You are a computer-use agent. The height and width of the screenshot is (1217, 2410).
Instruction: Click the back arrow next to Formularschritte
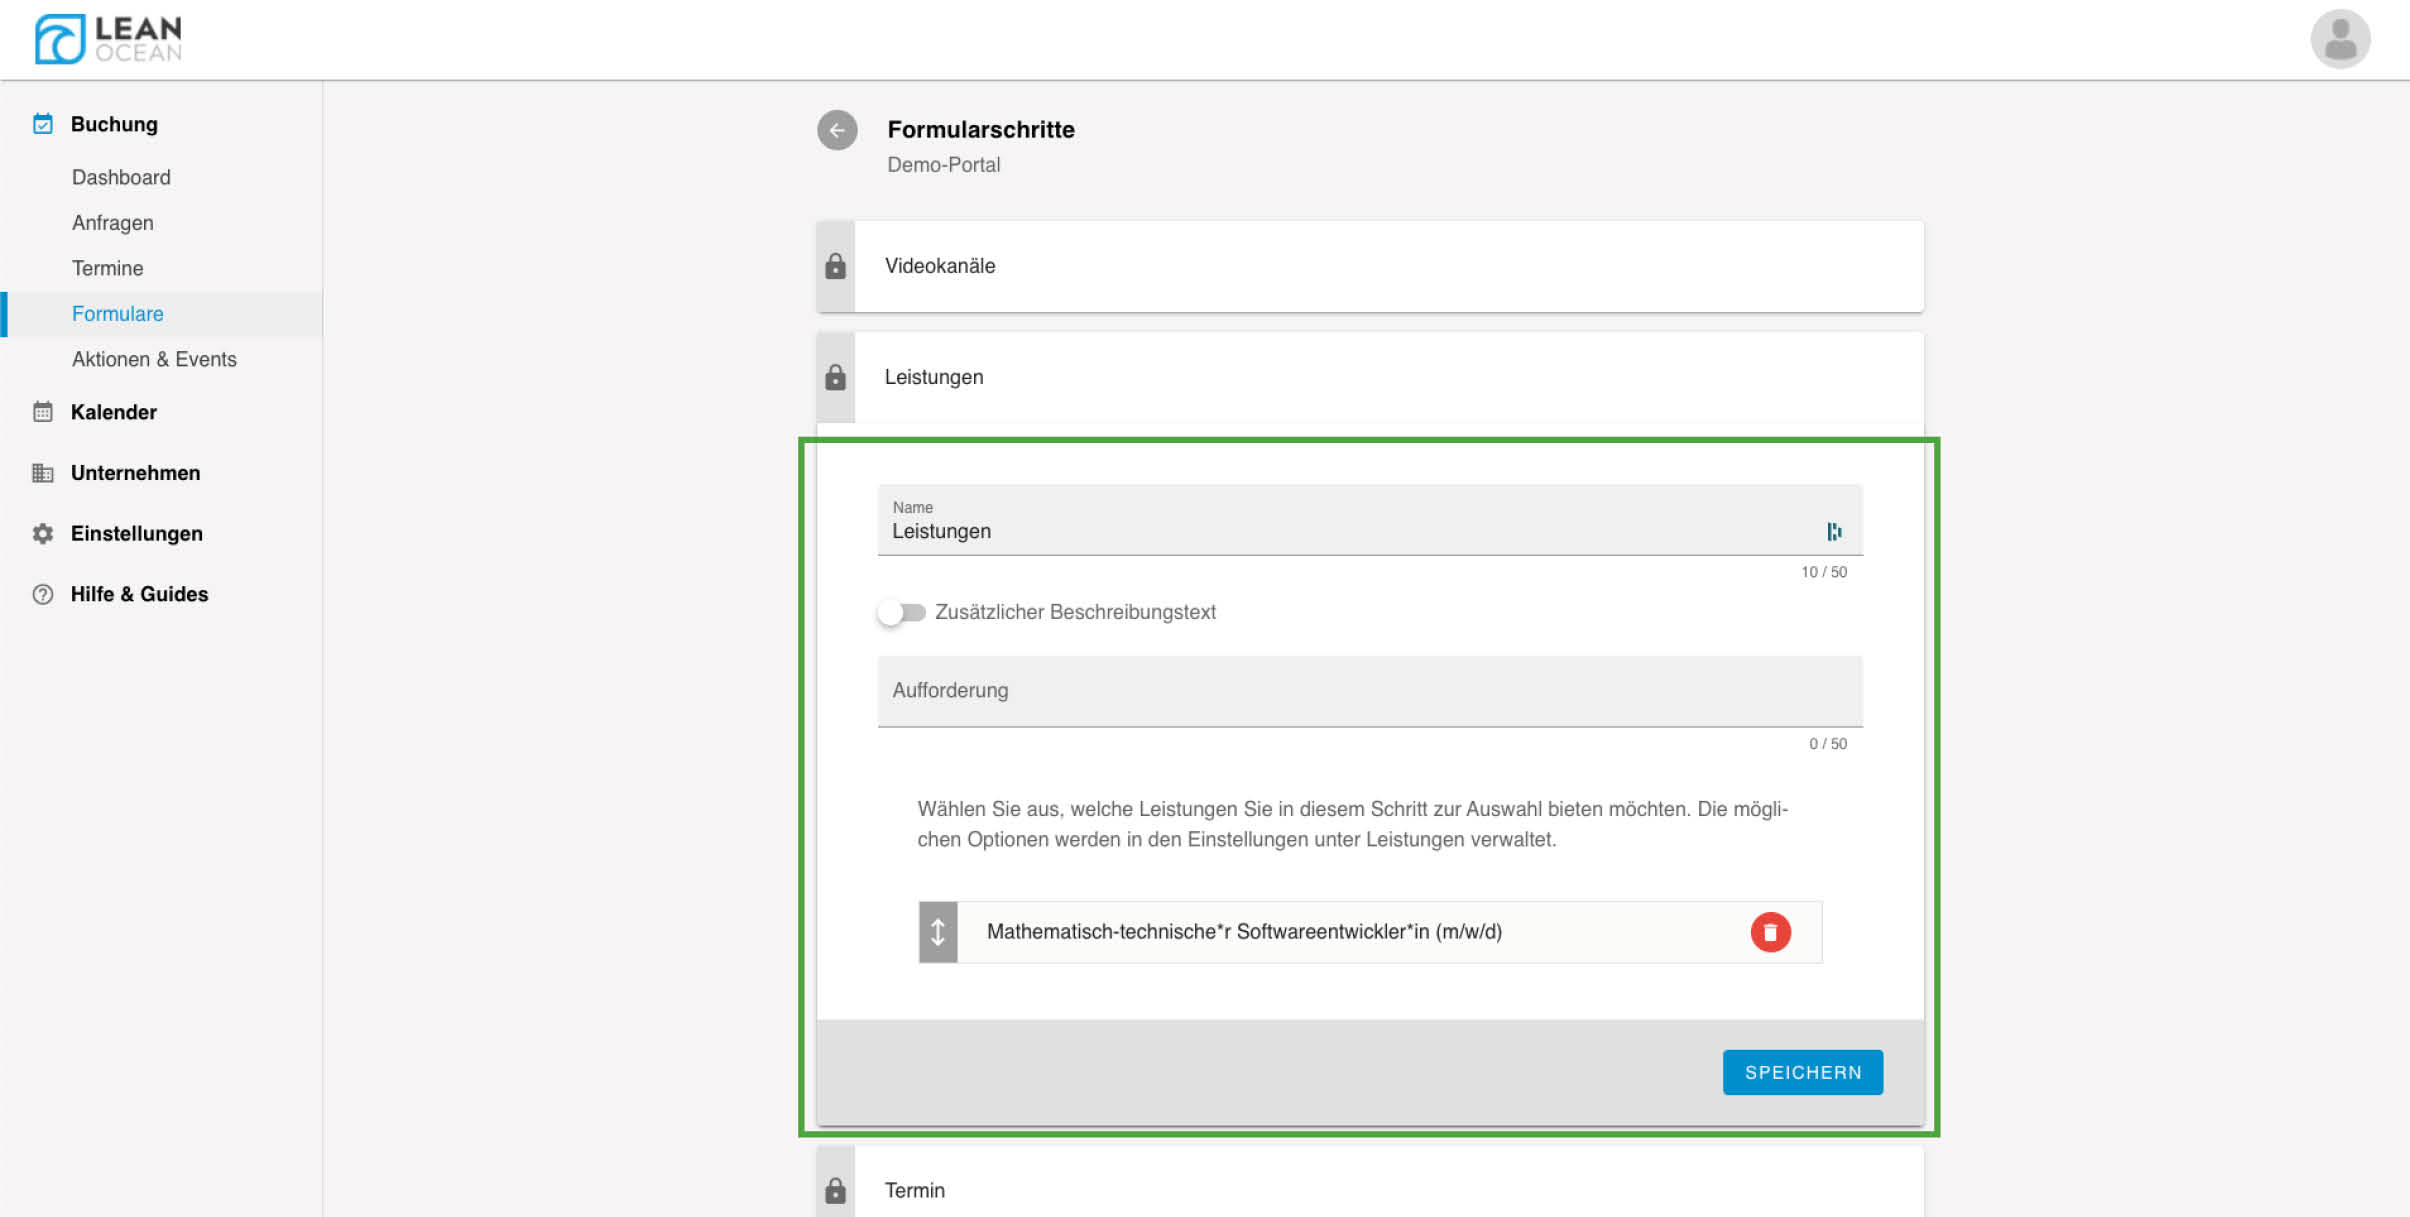pyautogui.click(x=837, y=130)
